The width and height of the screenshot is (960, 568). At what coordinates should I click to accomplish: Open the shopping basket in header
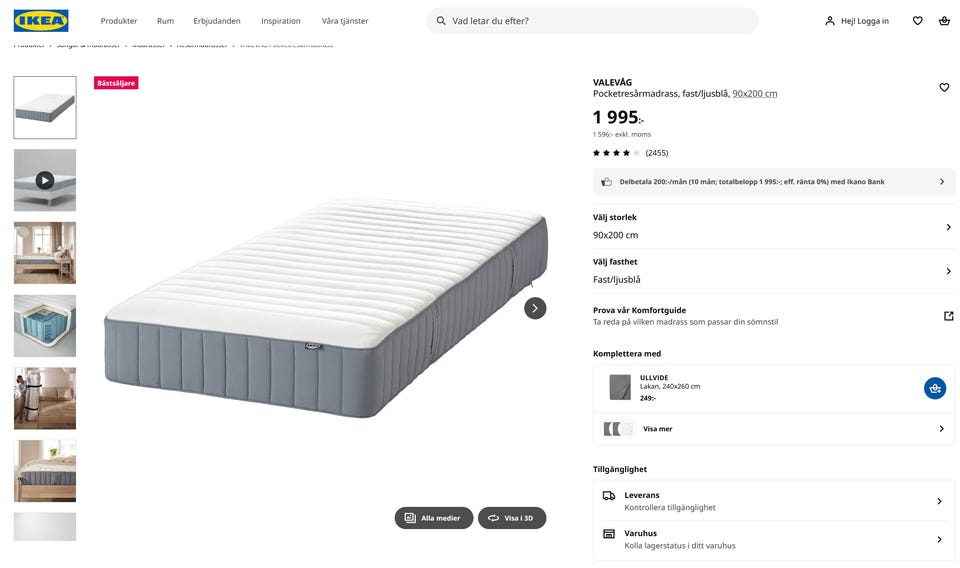tap(944, 21)
